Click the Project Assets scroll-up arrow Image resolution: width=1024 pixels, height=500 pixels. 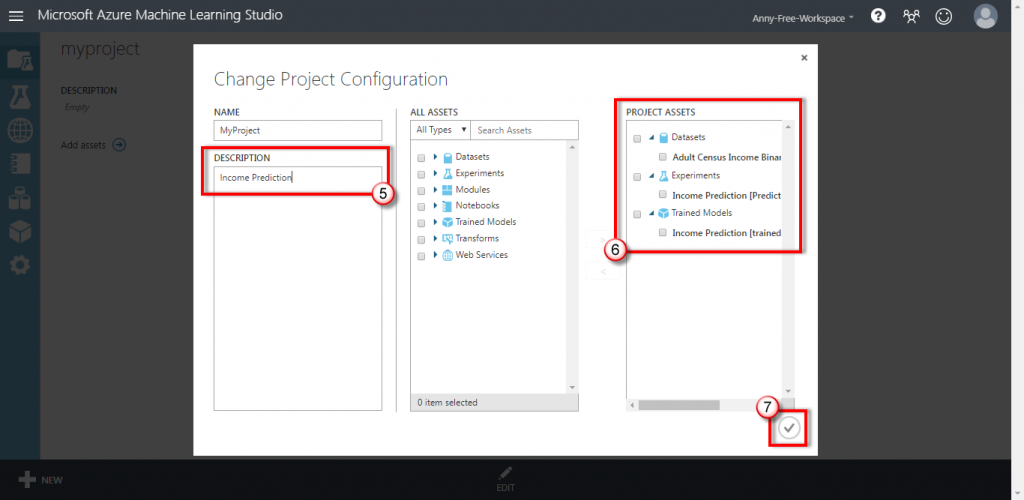[788, 127]
